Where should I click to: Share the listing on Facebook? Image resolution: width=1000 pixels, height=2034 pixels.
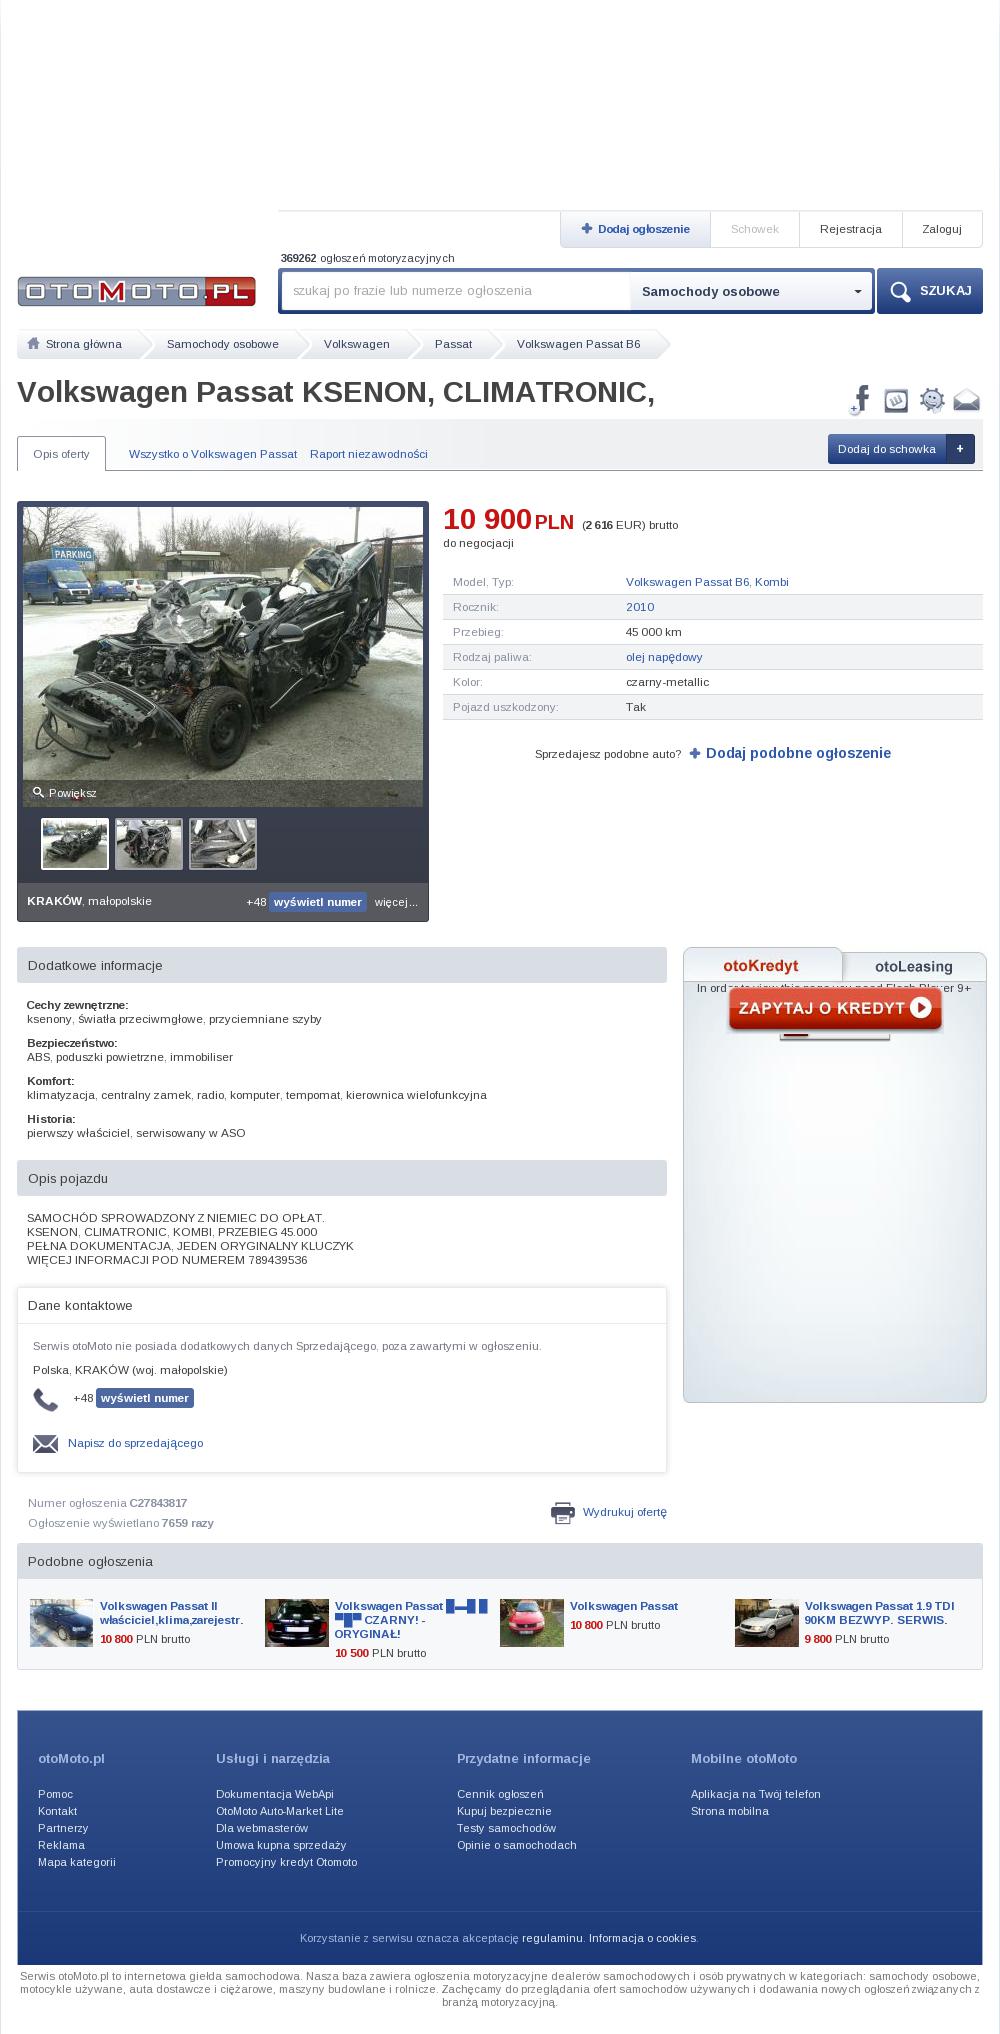point(861,400)
